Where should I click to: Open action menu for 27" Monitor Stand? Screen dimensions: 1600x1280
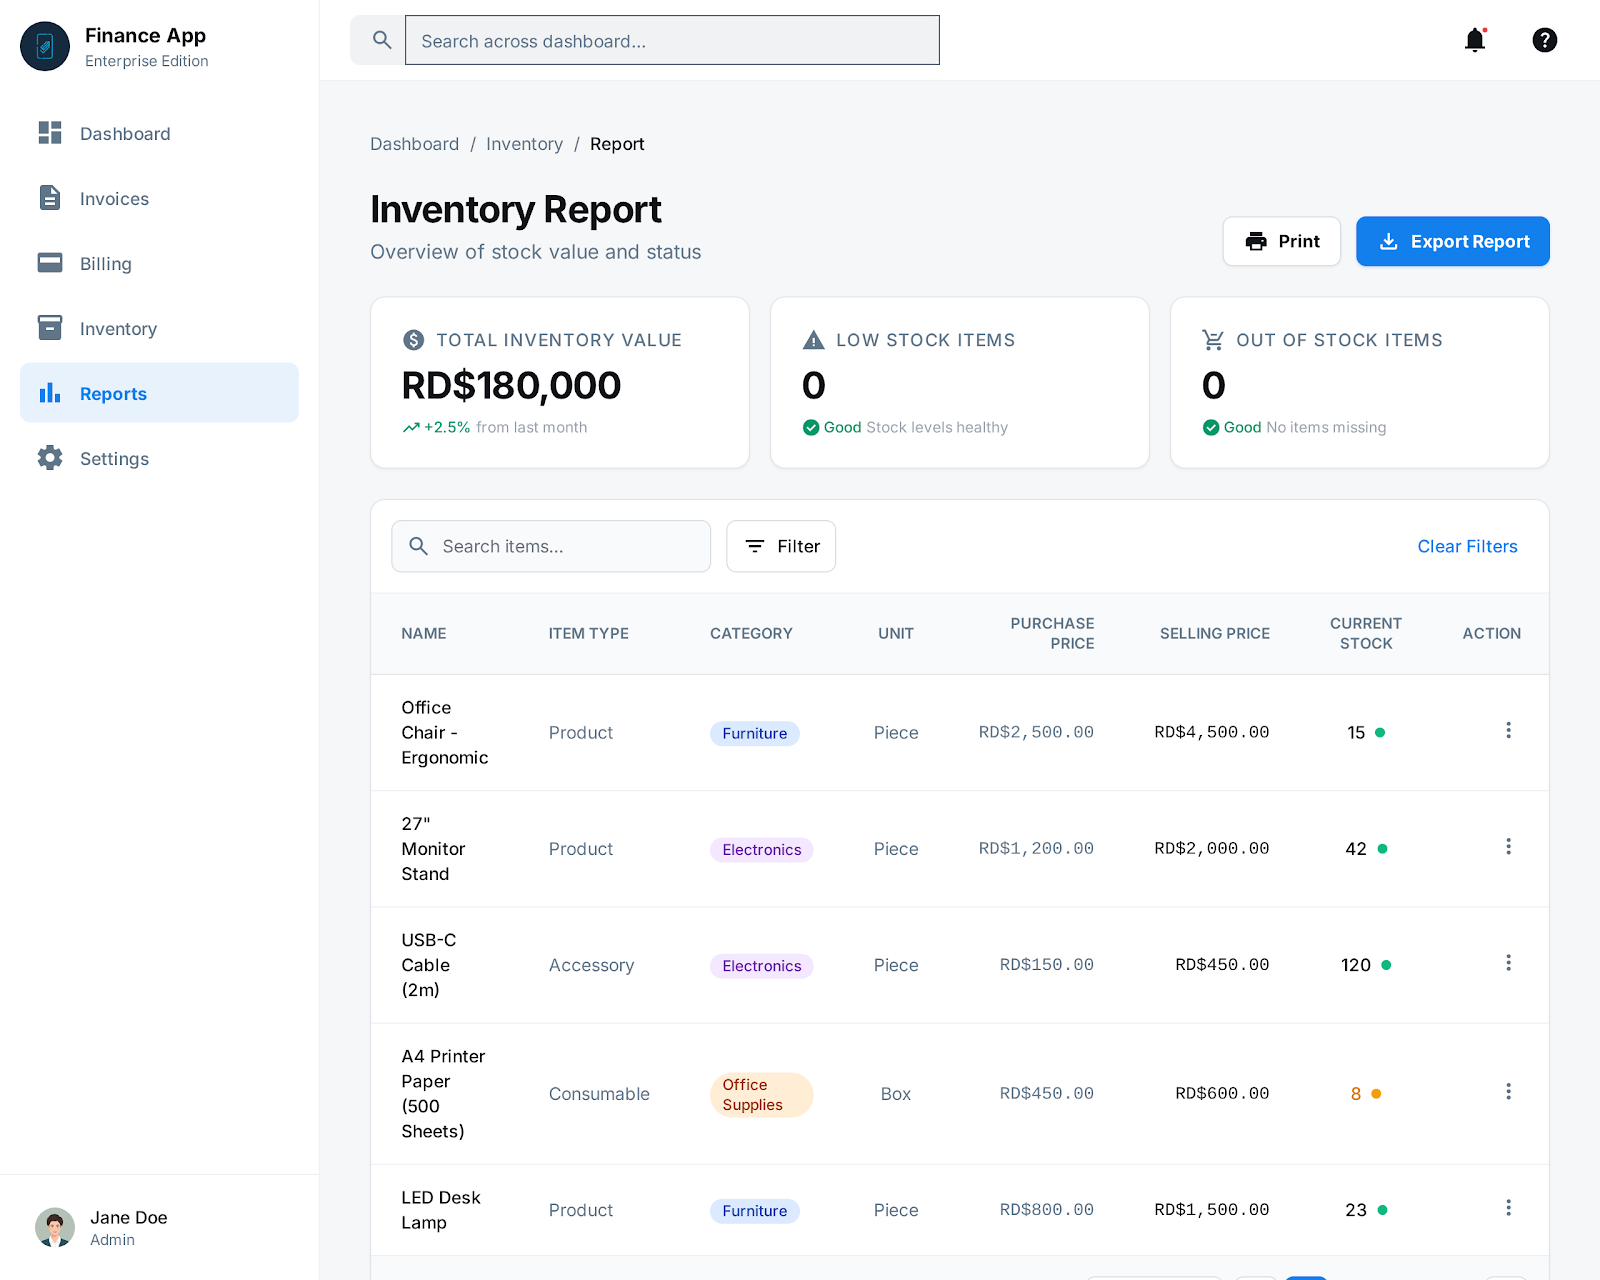(x=1508, y=847)
